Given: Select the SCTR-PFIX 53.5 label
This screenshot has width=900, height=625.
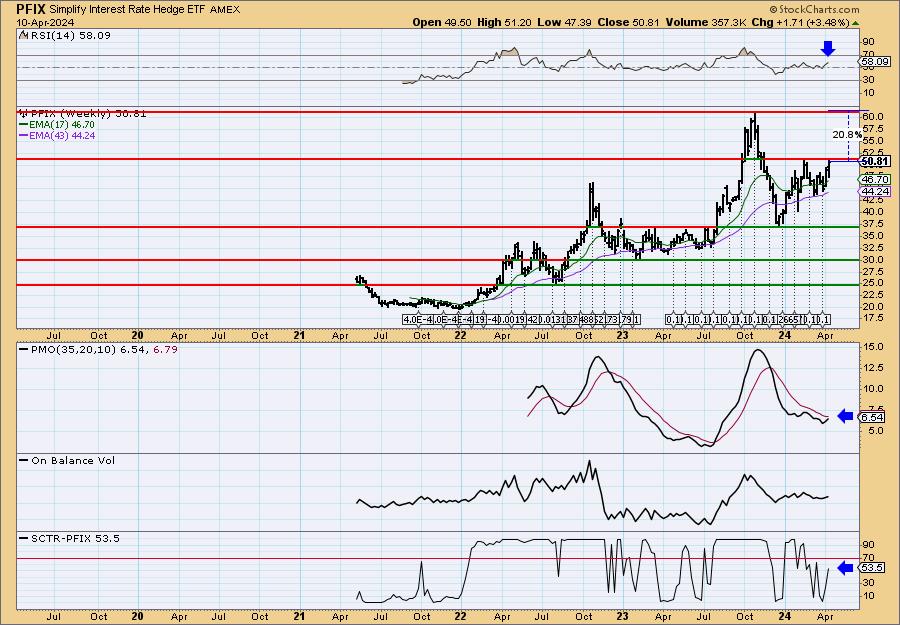Looking at the screenshot, I should pos(75,538).
